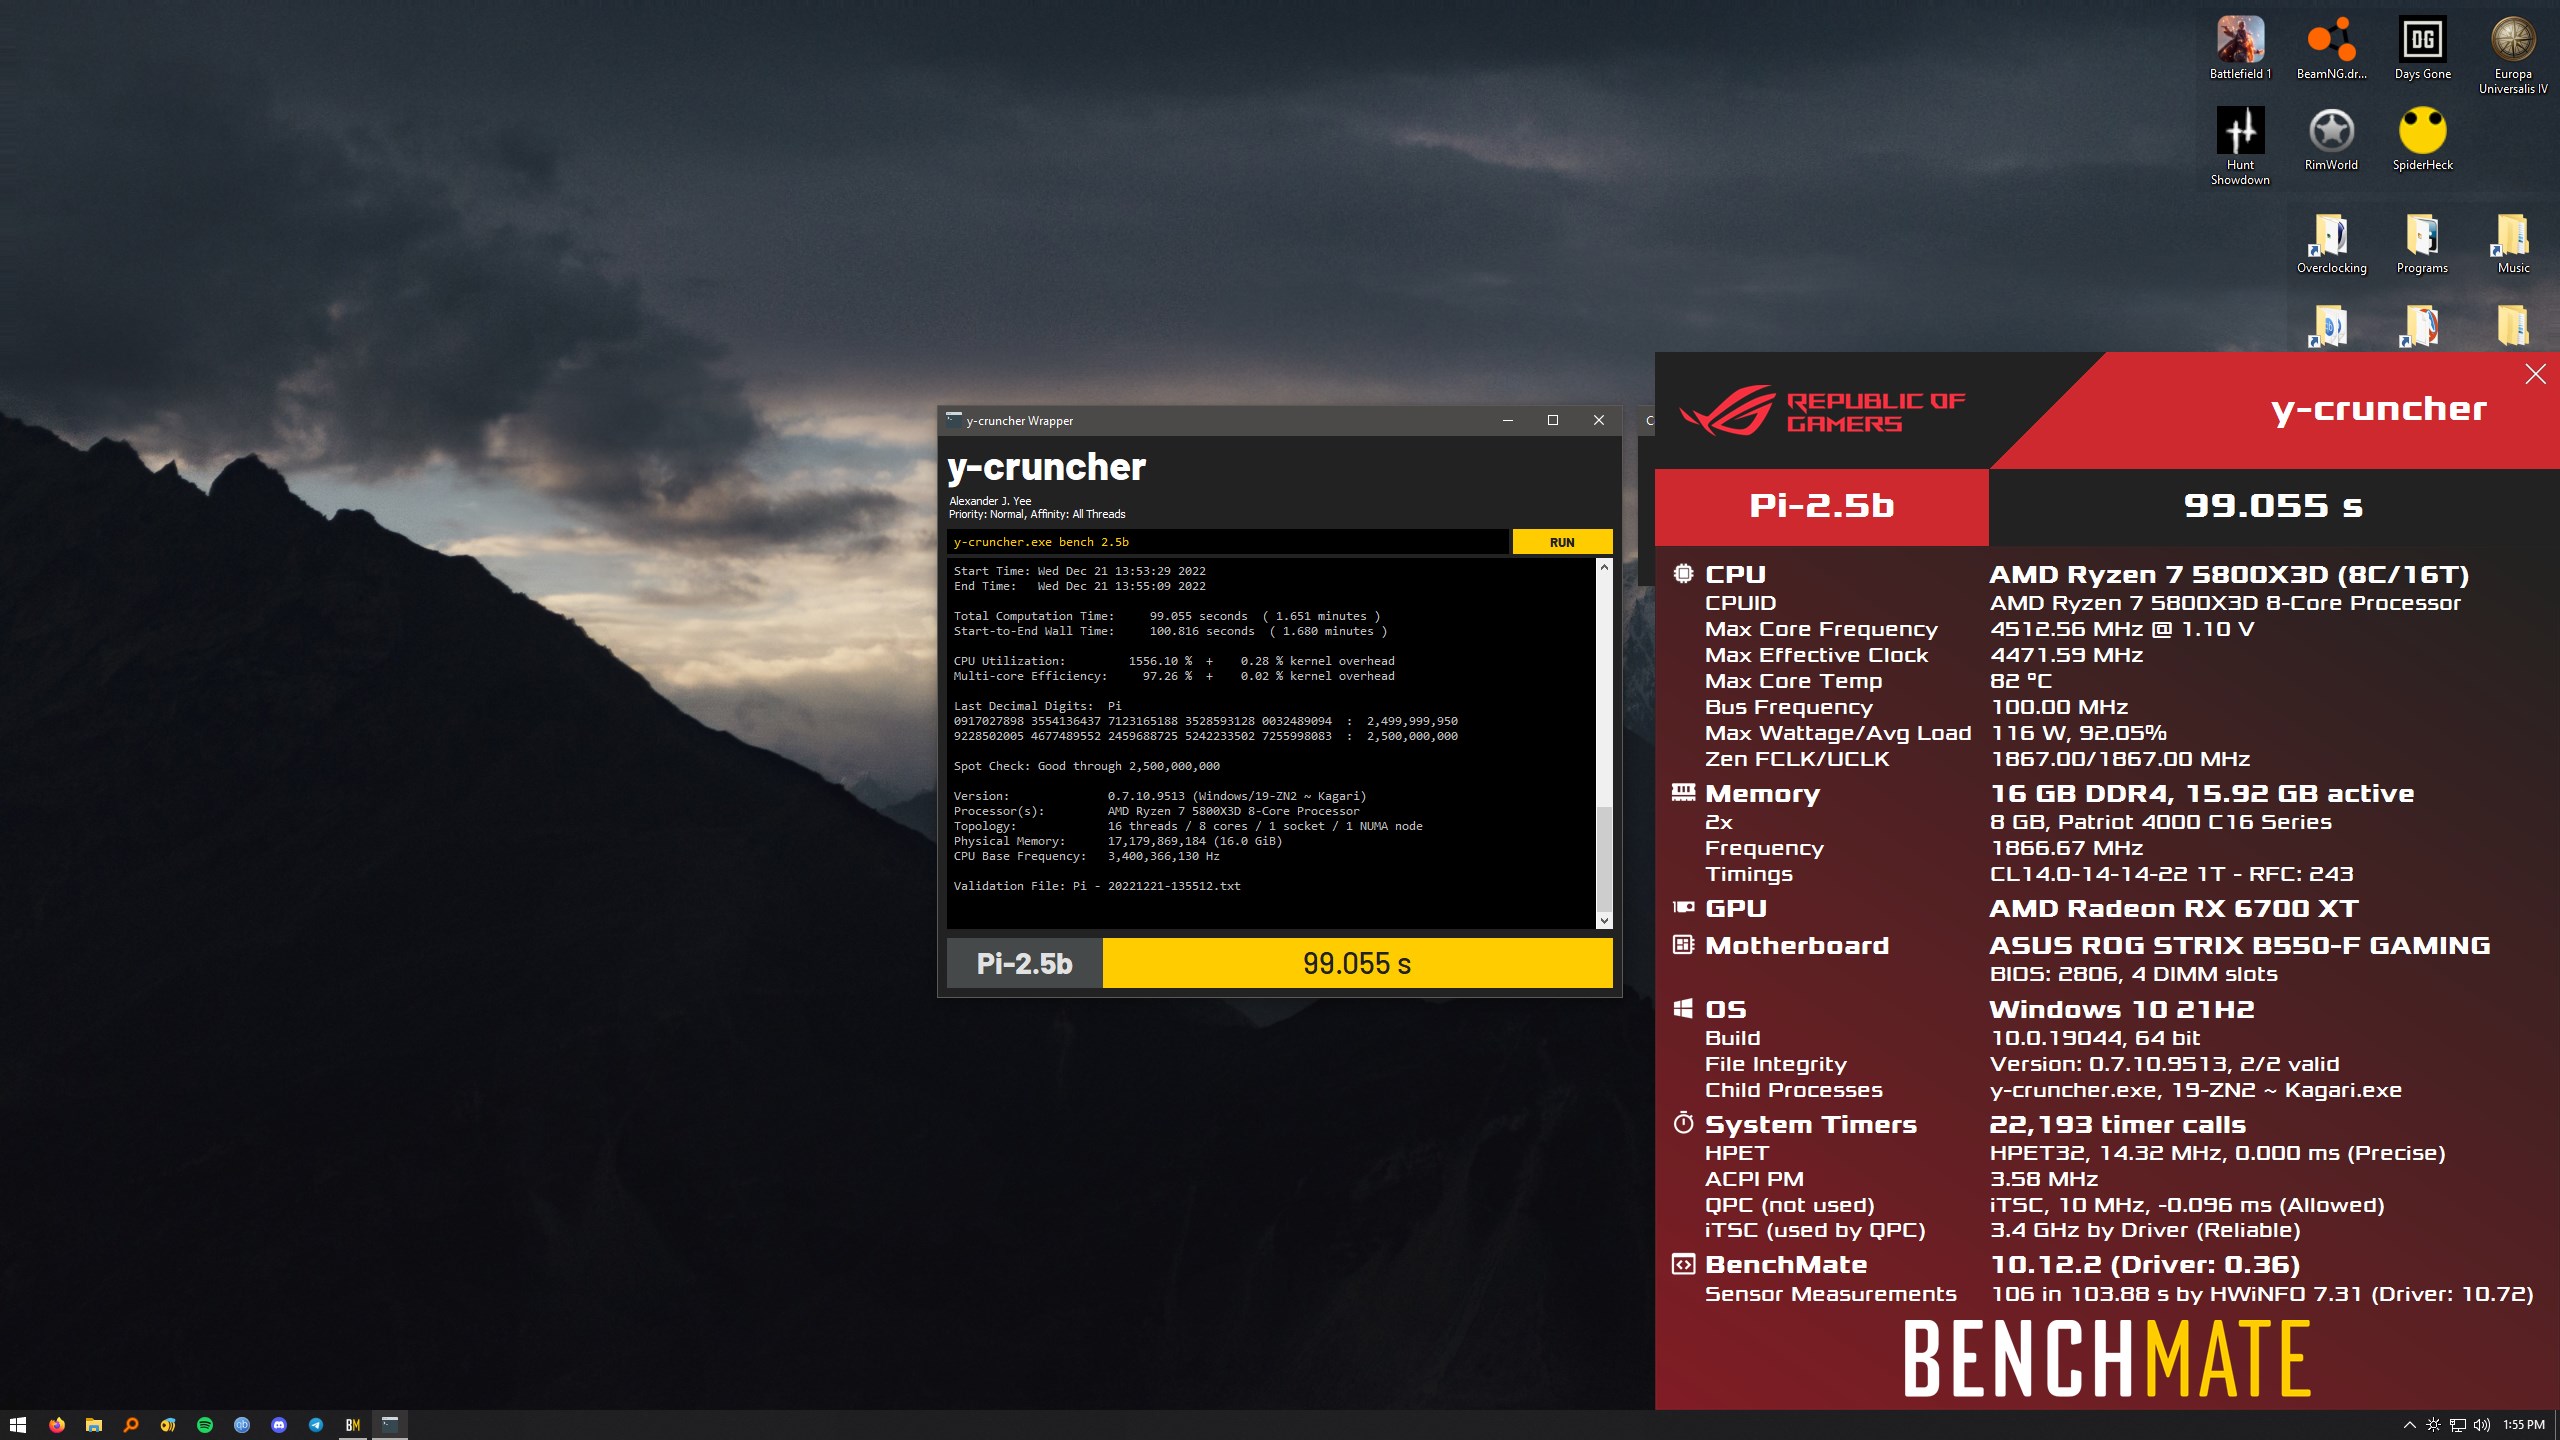Click the '4512.56 MHz @ 1.10 V' value

[x=2122, y=629]
